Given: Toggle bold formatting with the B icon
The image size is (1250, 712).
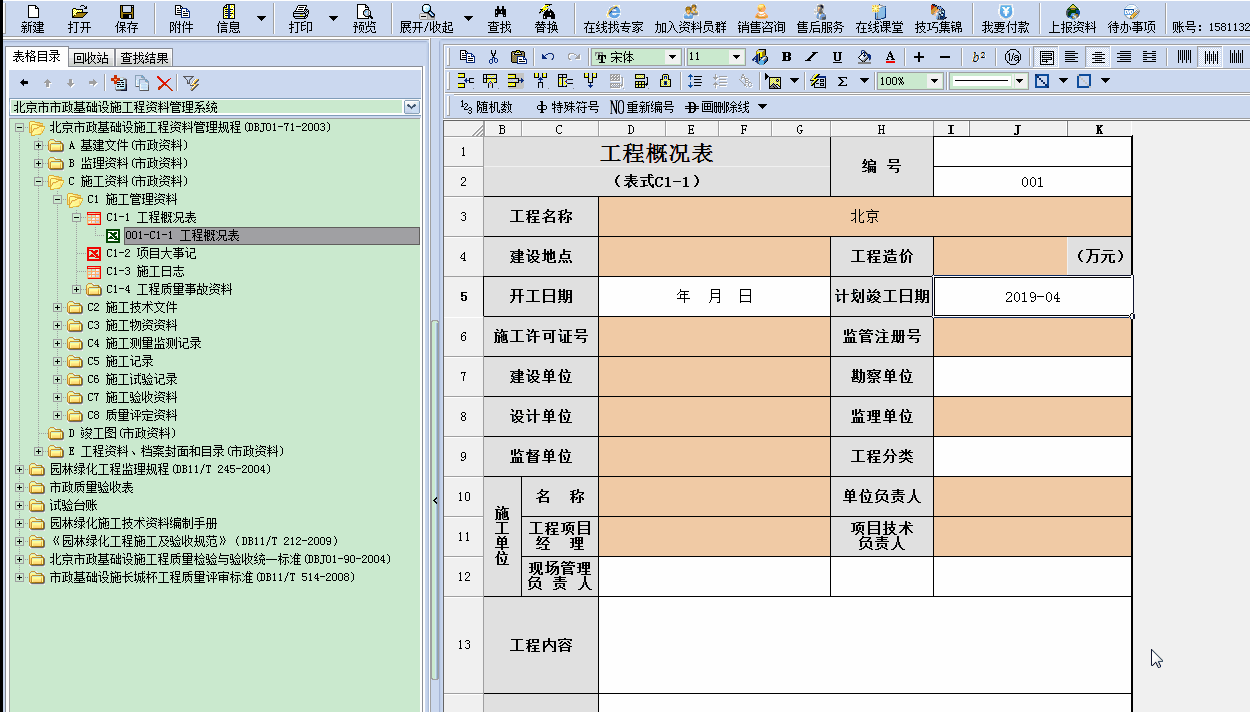Looking at the screenshot, I should click(x=788, y=57).
